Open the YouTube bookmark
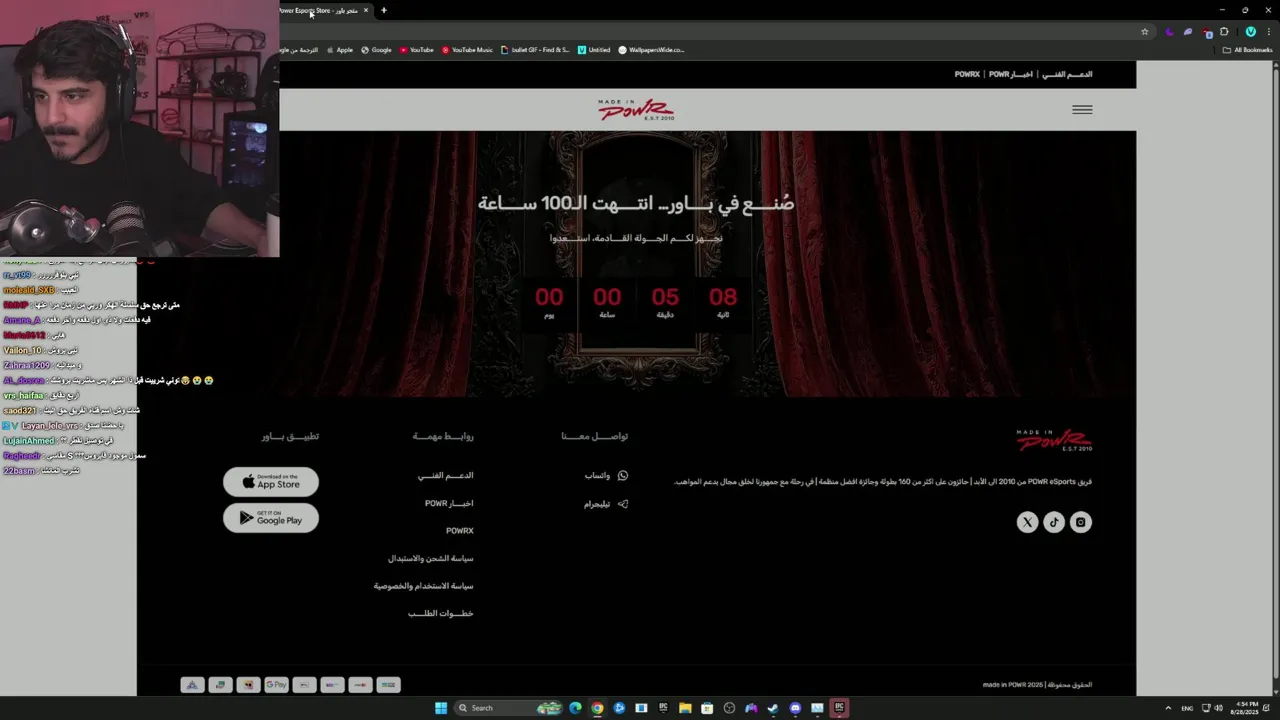The image size is (1280, 720). [416, 49]
